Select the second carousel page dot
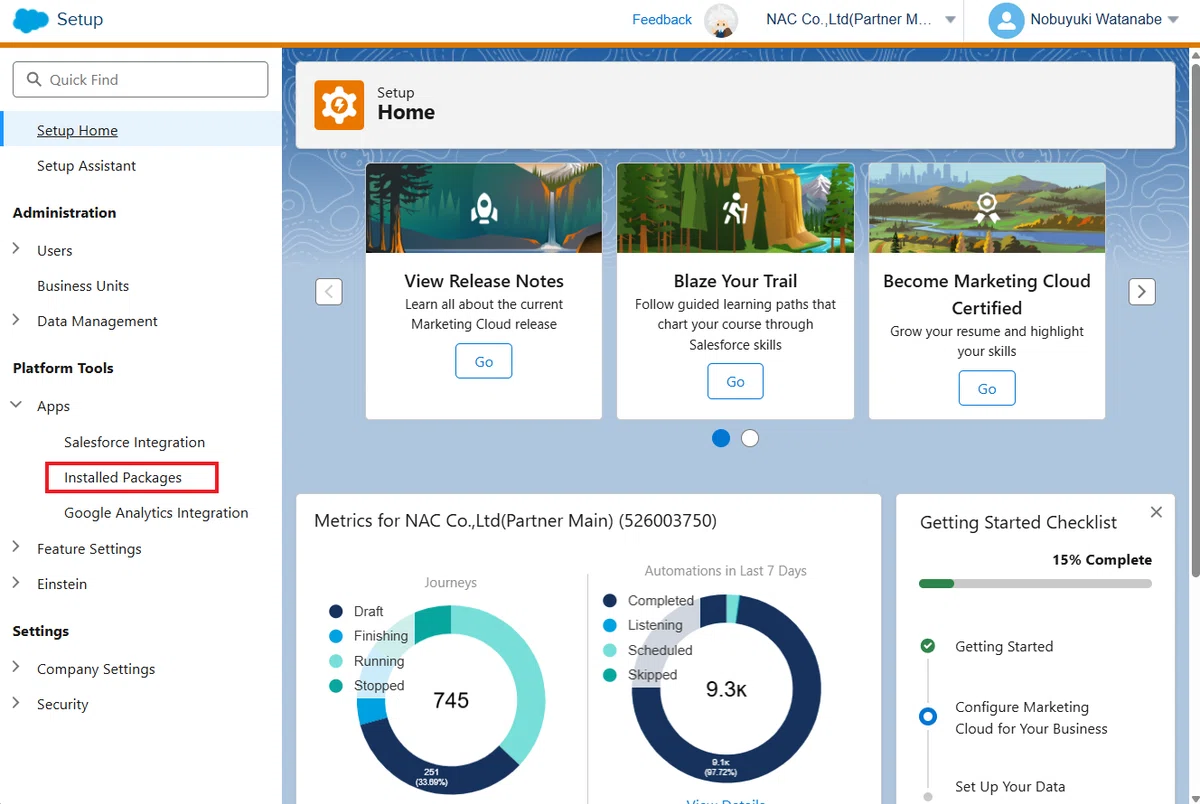The width and height of the screenshot is (1200, 804). click(x=750, y=438)
